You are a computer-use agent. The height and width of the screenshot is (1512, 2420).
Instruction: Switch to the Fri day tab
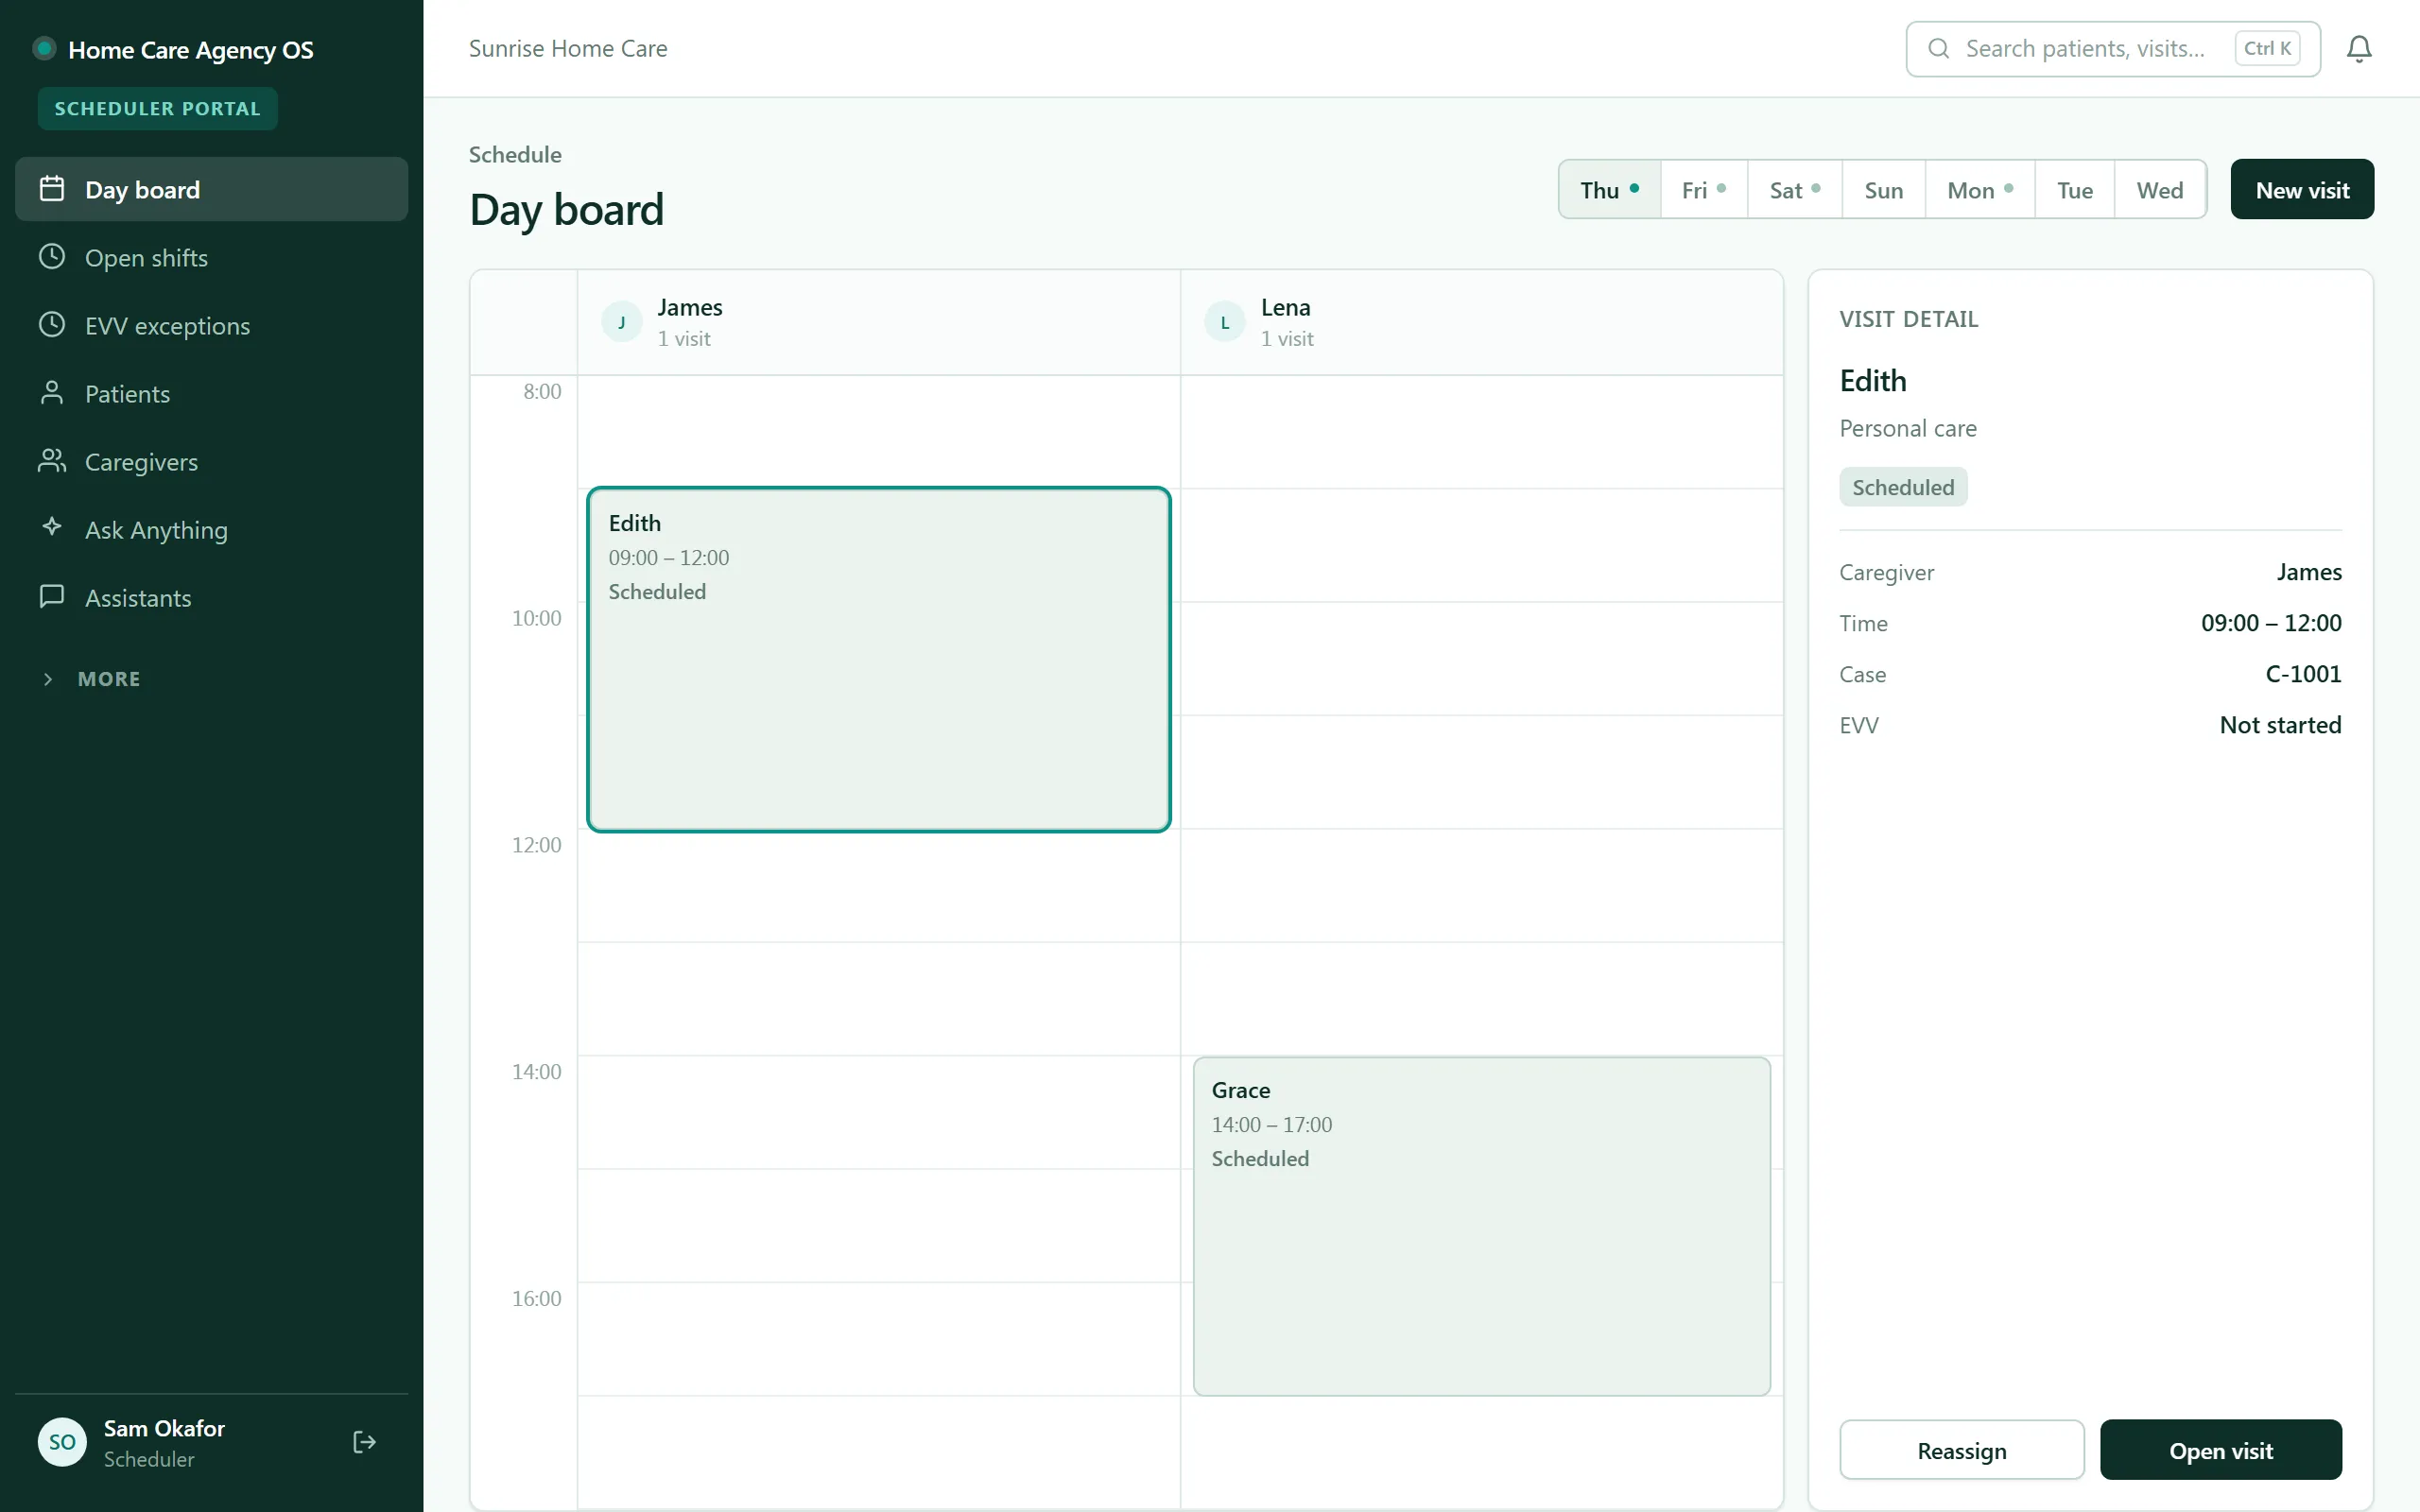pyautogui.click(x=1704, y=189)
